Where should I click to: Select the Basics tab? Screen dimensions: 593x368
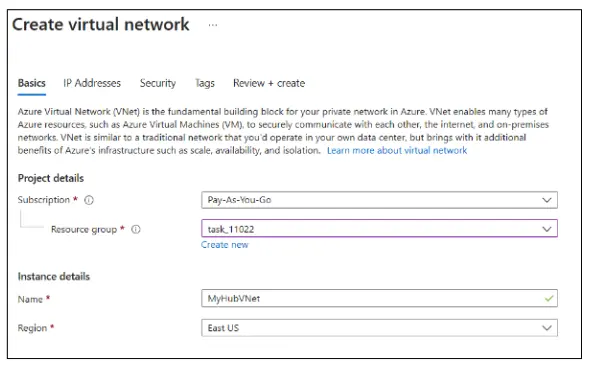[32, 83]
